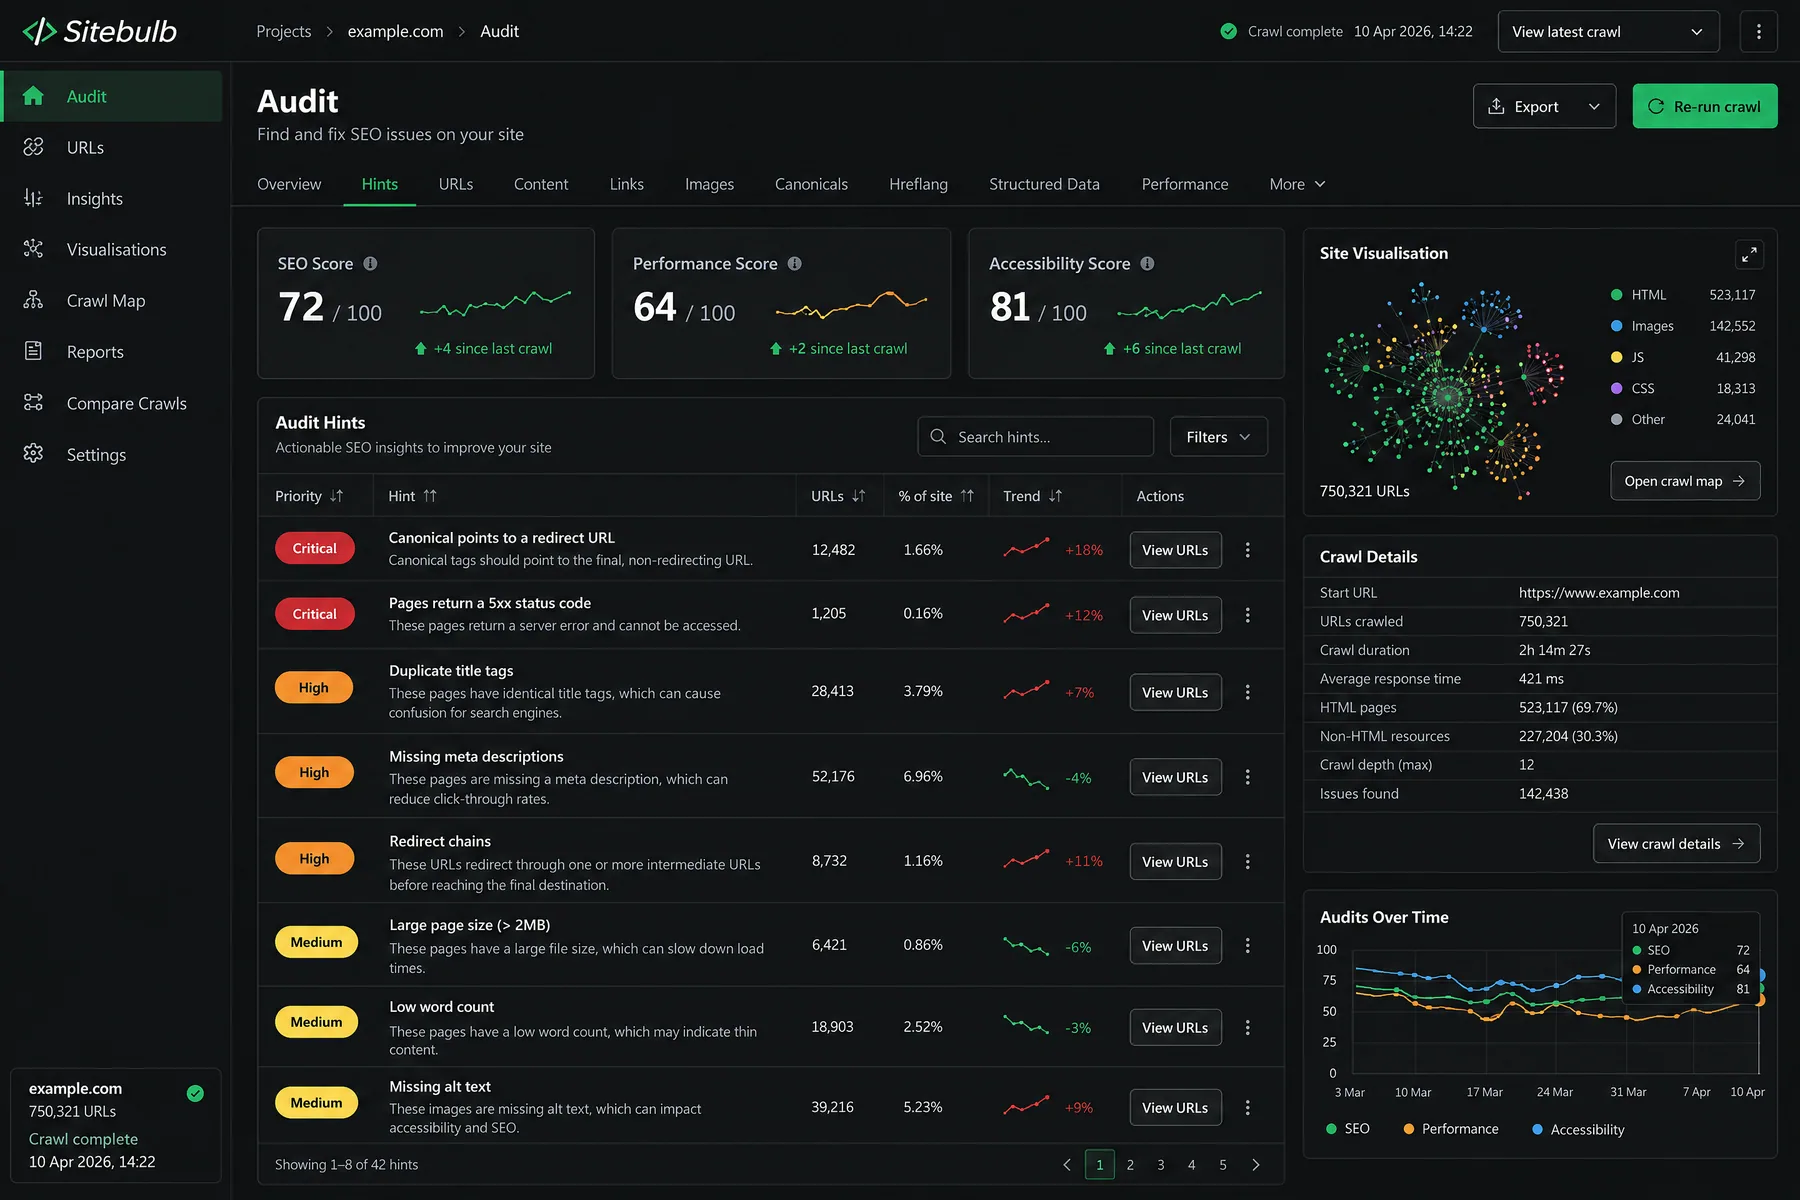Toggle Accessibility series in chart legend
The height and width of the screenshot is (1200, 1800).
(x=1578, y=1130)
